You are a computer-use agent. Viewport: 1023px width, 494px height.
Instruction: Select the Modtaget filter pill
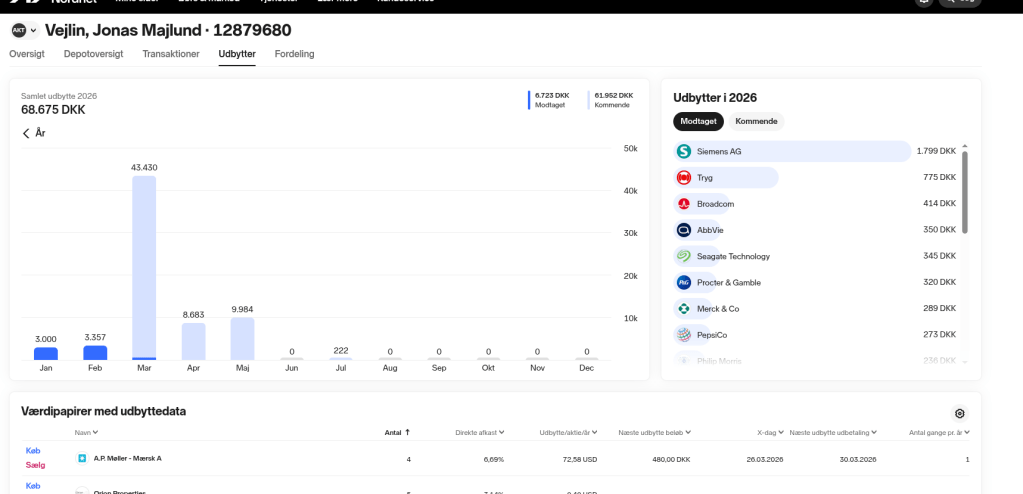coord(698,121)
